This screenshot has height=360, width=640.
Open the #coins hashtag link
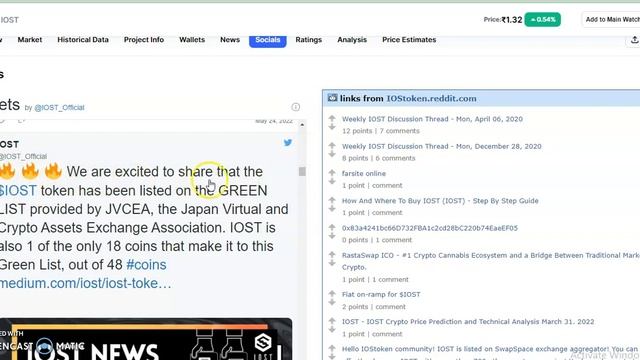pos(146,264)
